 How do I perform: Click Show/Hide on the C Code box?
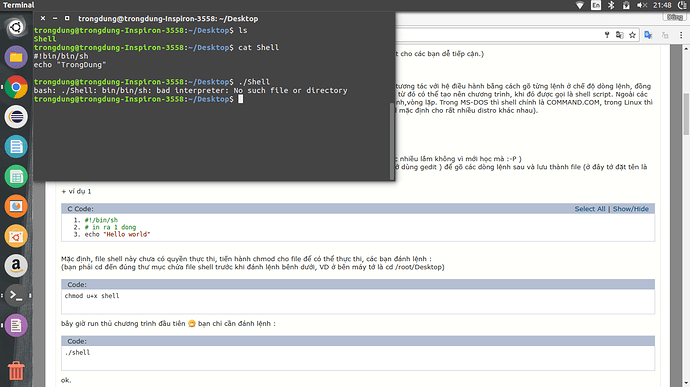631,209
